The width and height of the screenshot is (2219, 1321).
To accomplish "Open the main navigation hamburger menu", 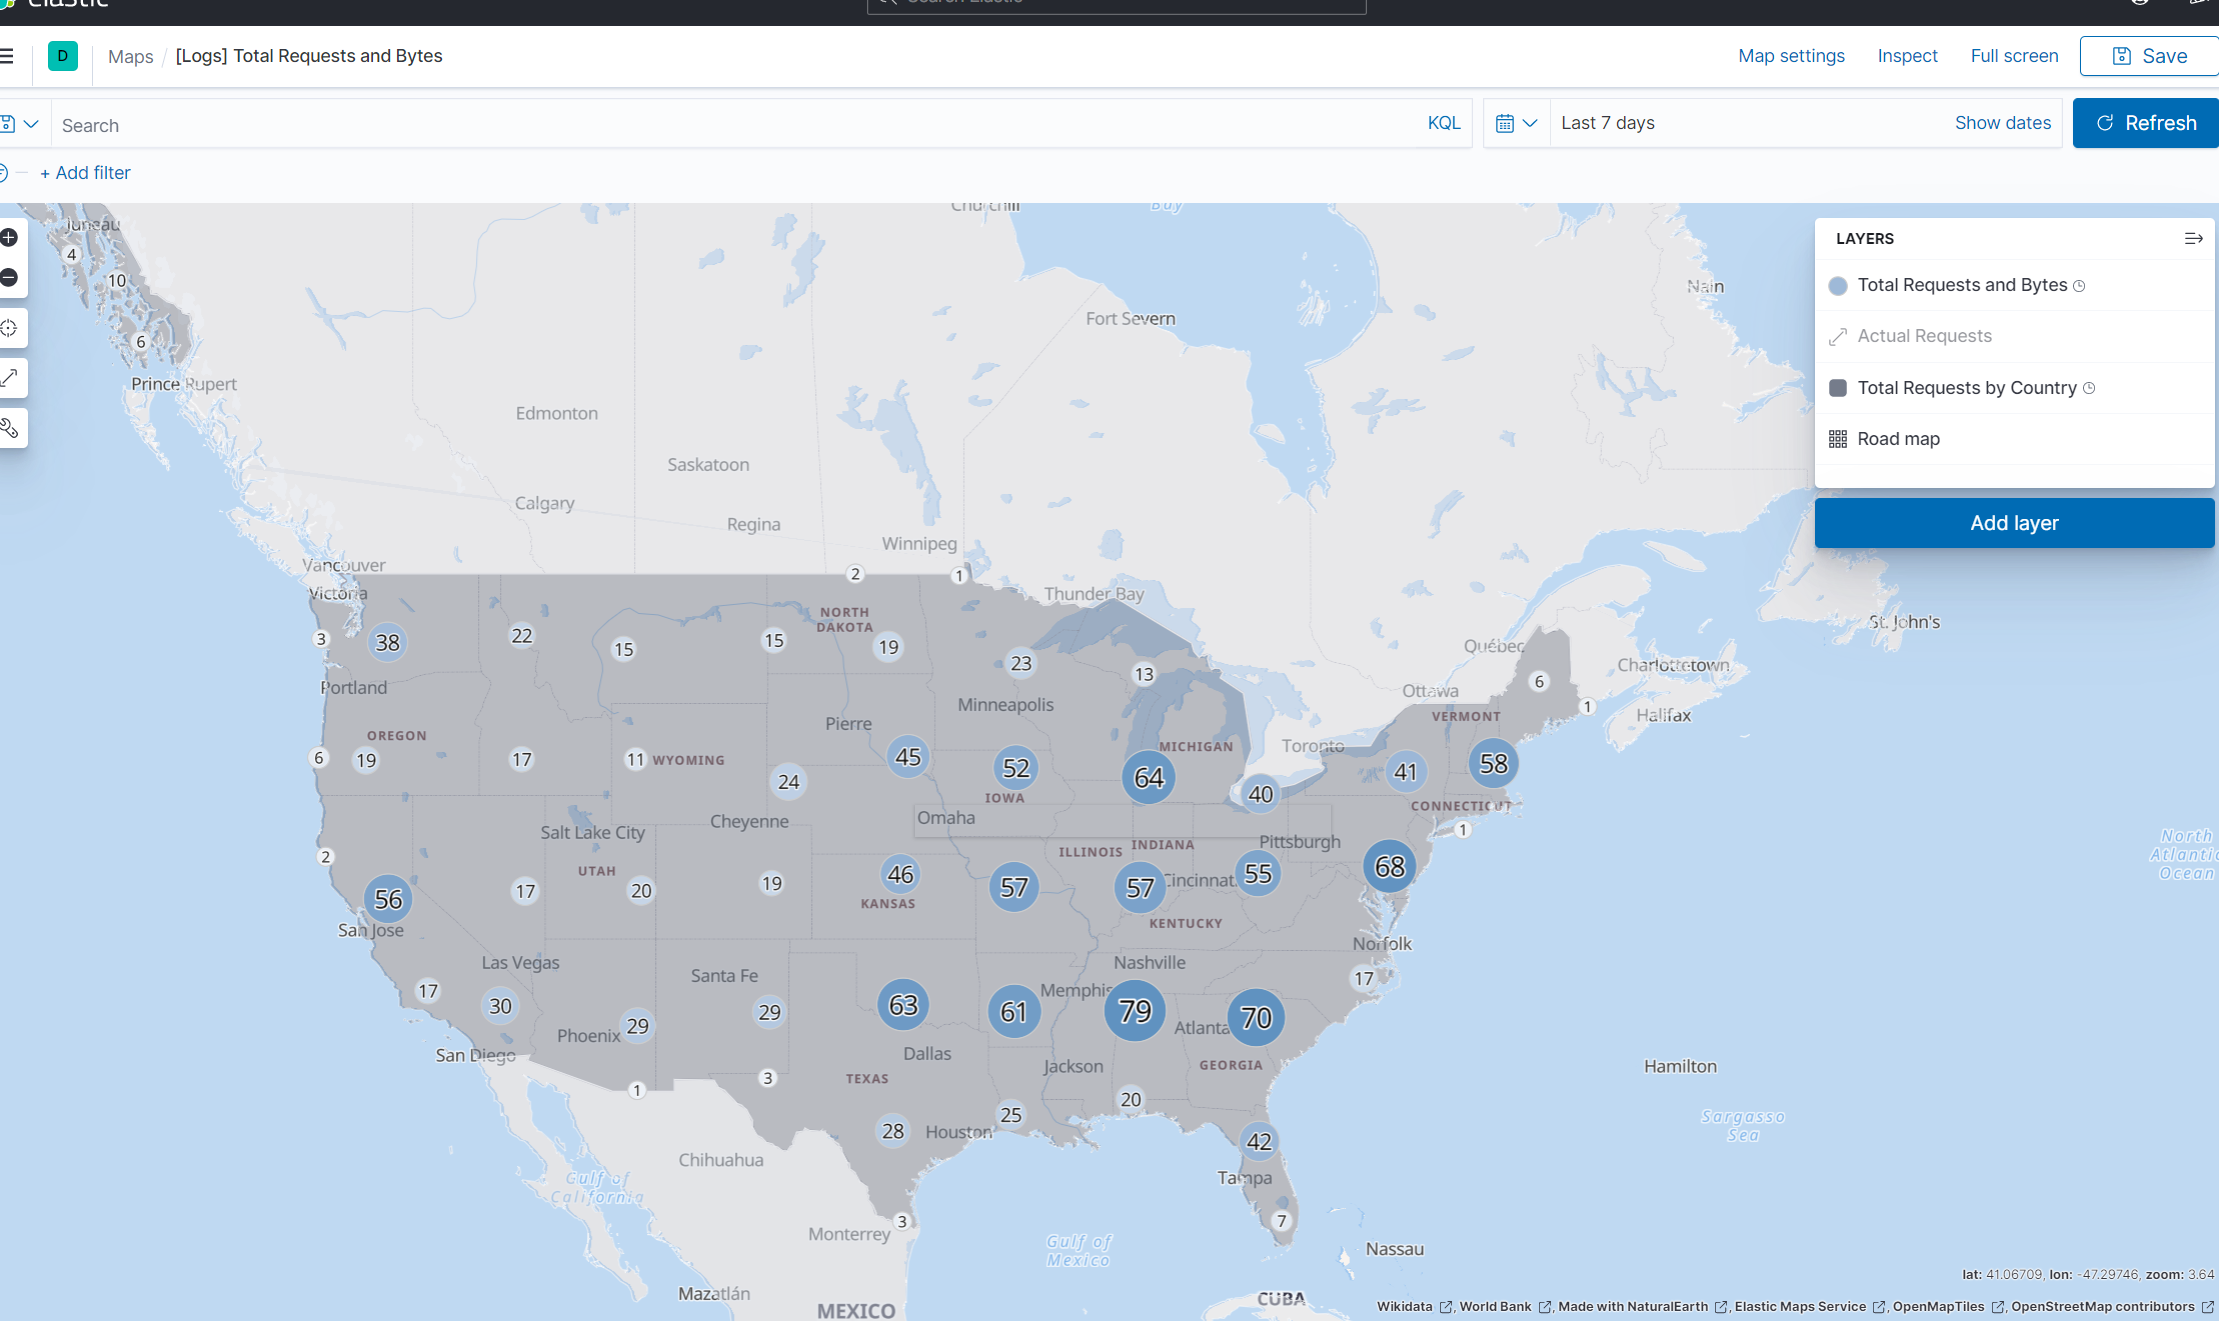I will pos(7,56).
